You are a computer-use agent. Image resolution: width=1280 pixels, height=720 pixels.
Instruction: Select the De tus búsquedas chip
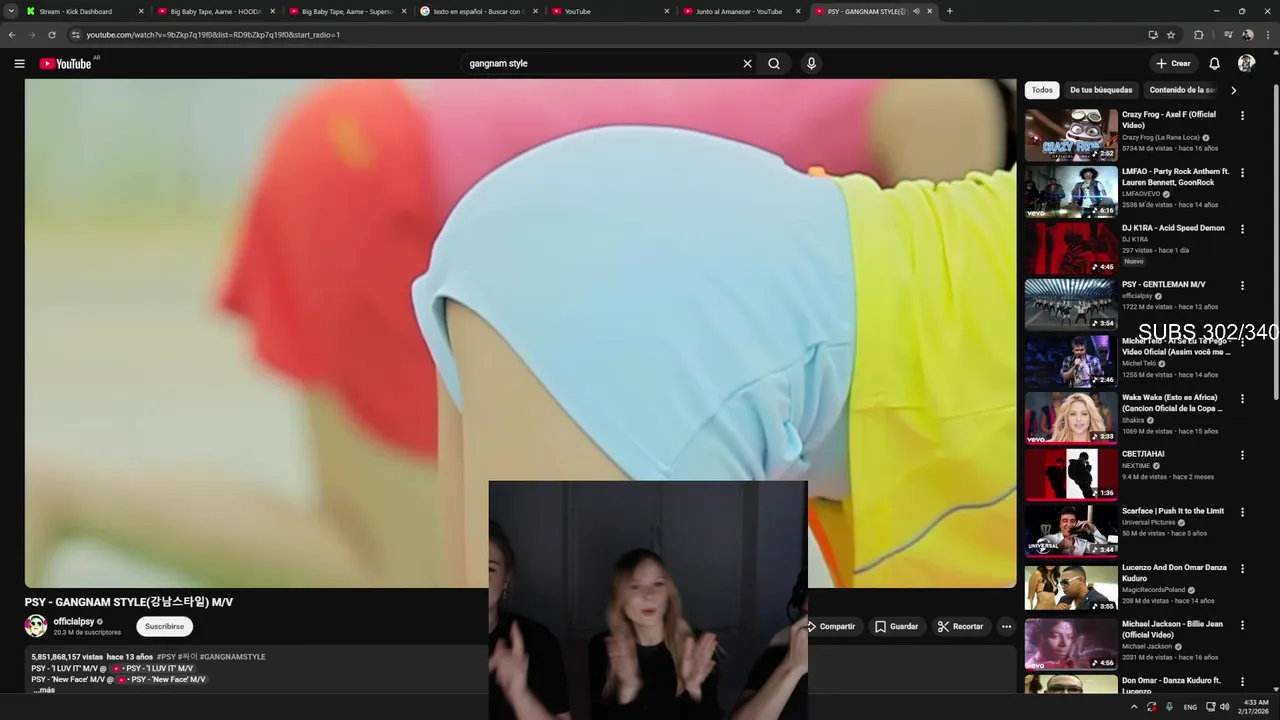1101,90
